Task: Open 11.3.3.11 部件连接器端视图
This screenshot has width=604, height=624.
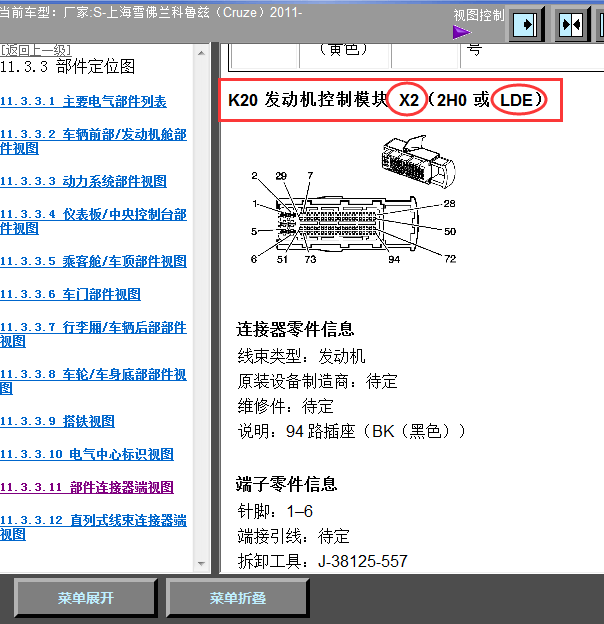Action: tap(87, 488)
